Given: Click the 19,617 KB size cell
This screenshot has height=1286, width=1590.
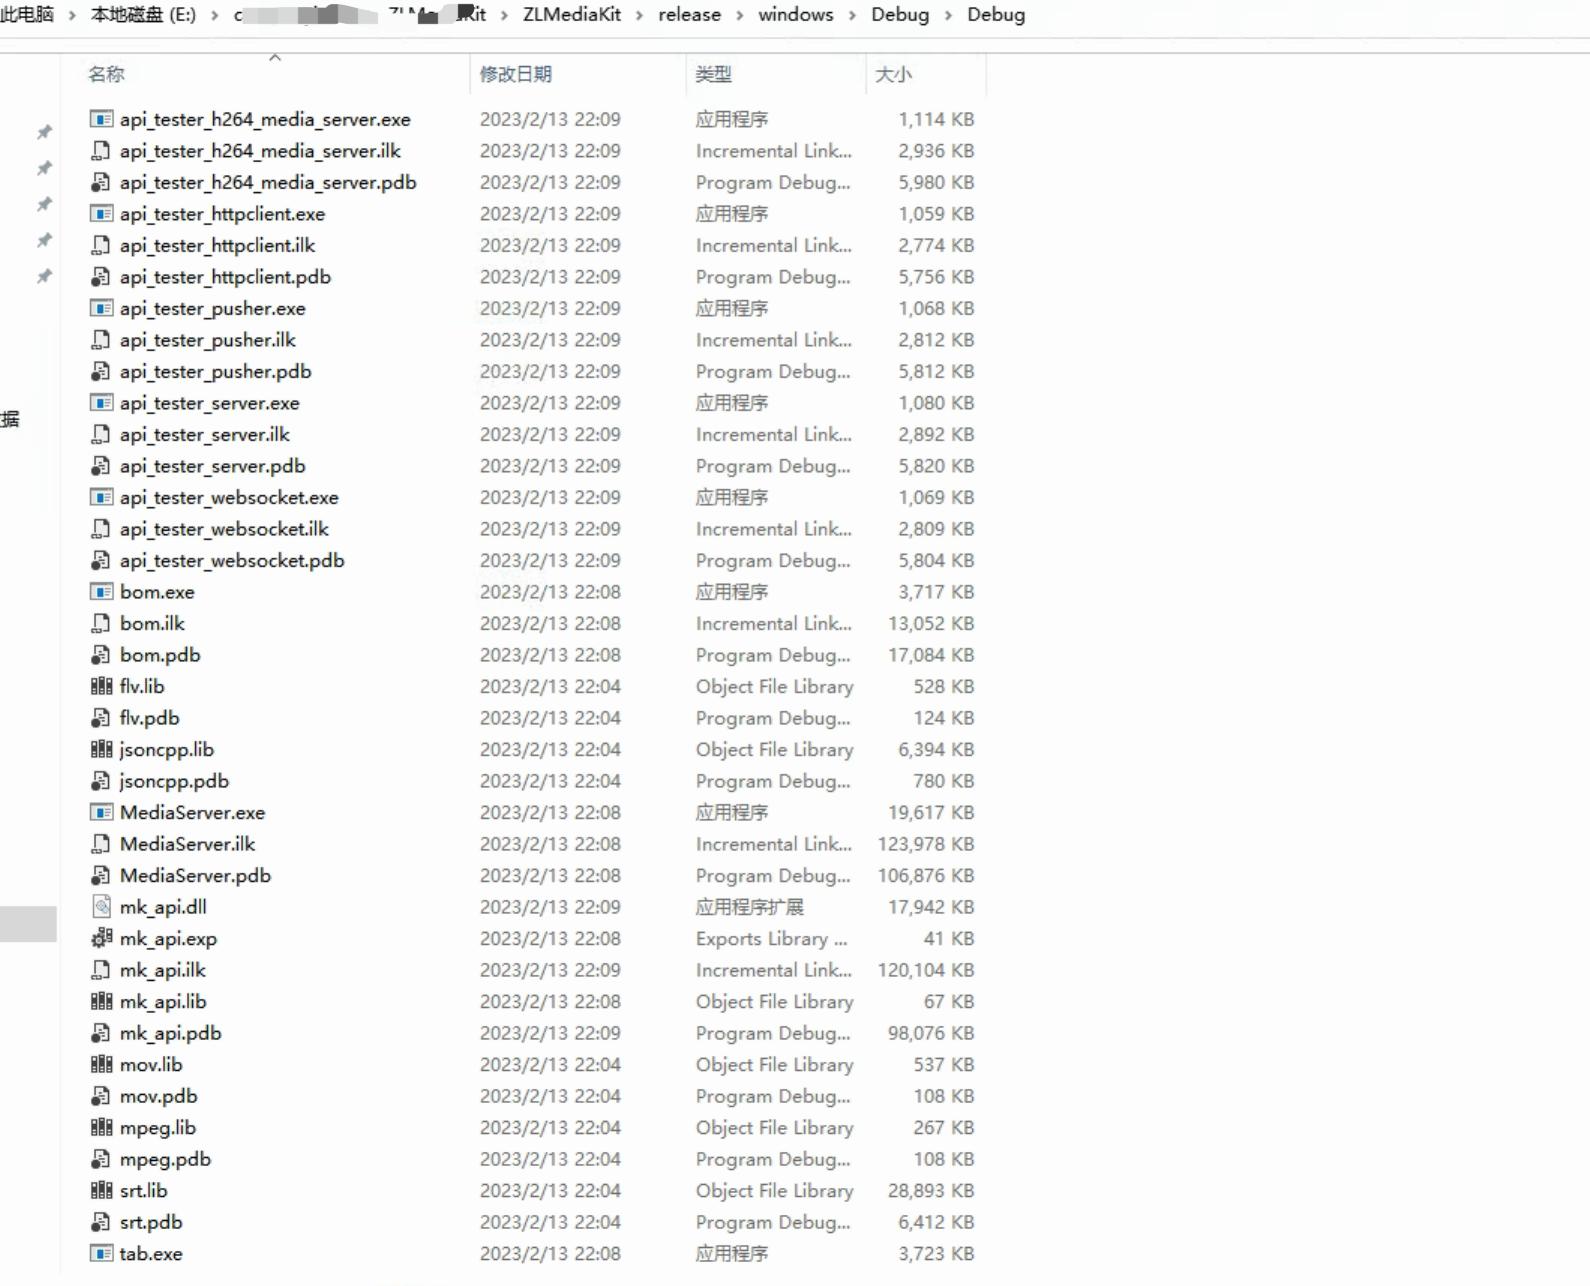Looking at the screenshot, I should tap(931, 812).
